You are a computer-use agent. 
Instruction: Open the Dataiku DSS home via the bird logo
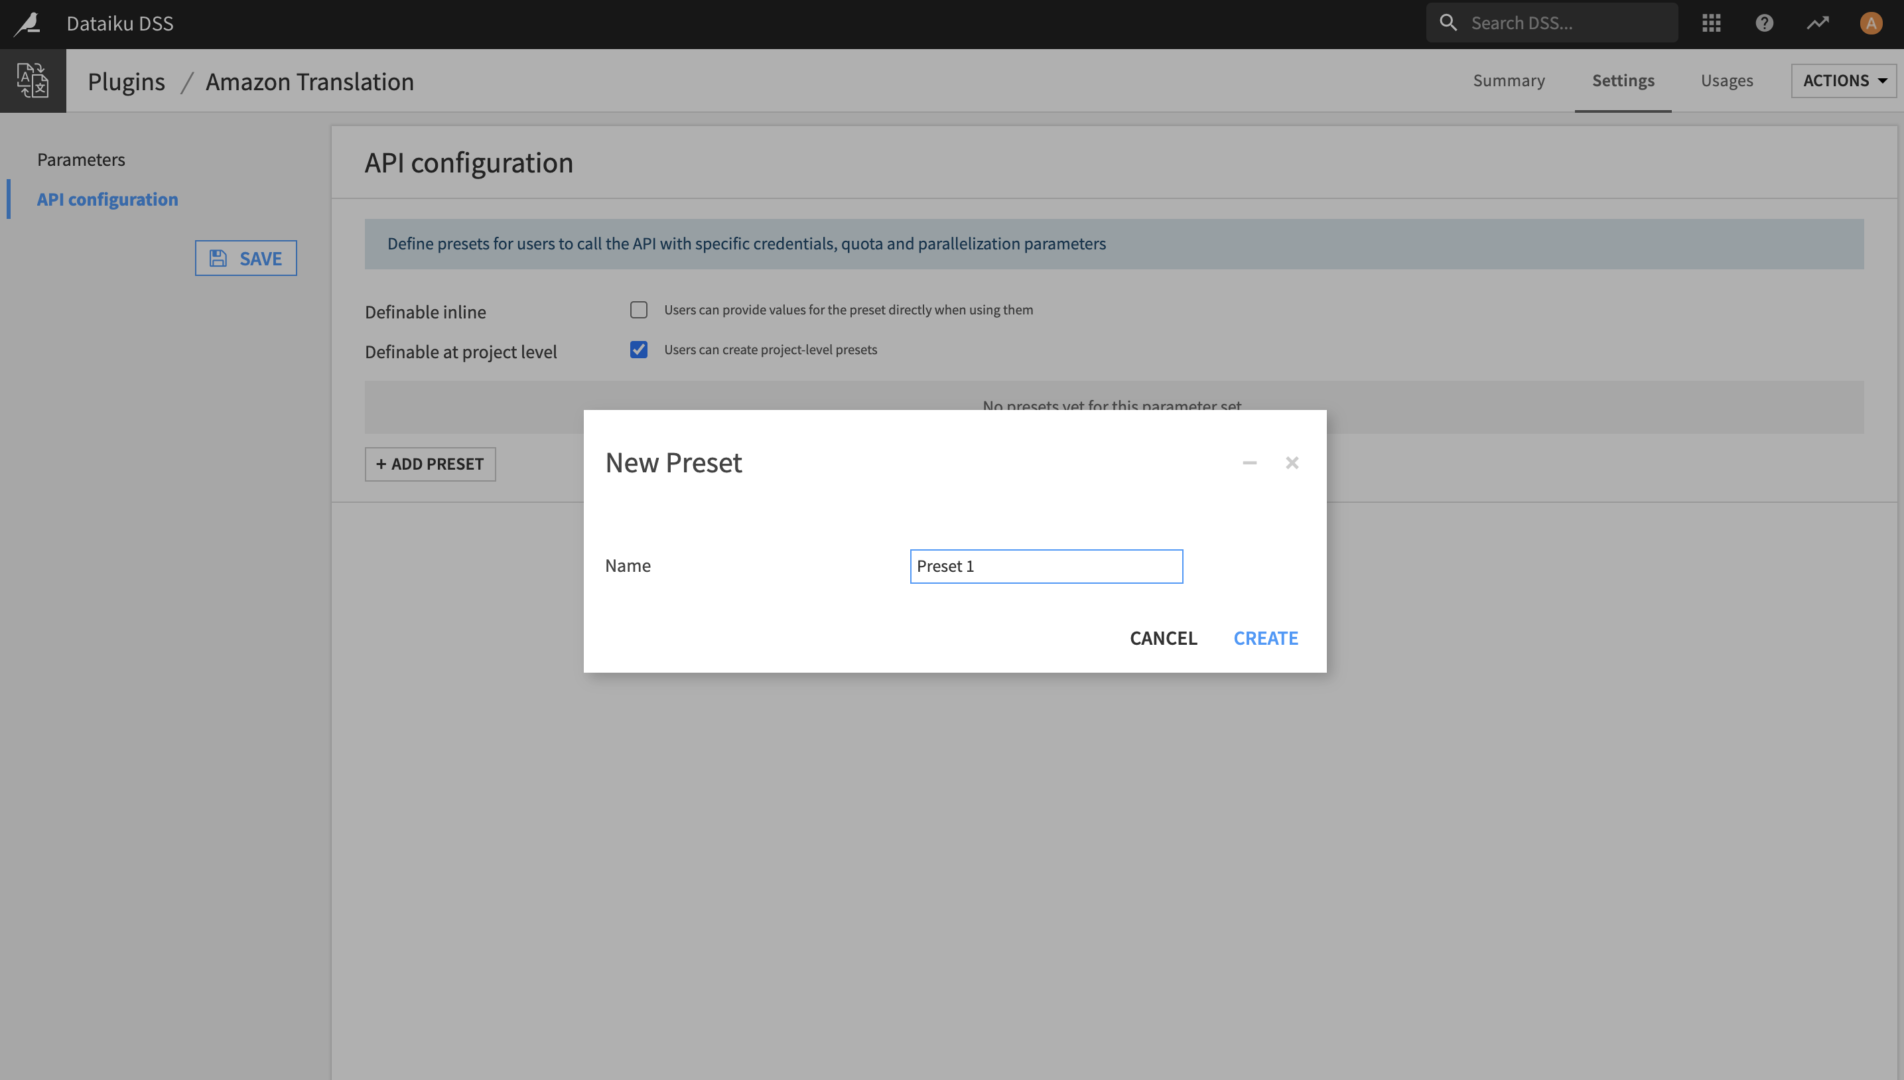pyautogui.click(x=27, y=22)
